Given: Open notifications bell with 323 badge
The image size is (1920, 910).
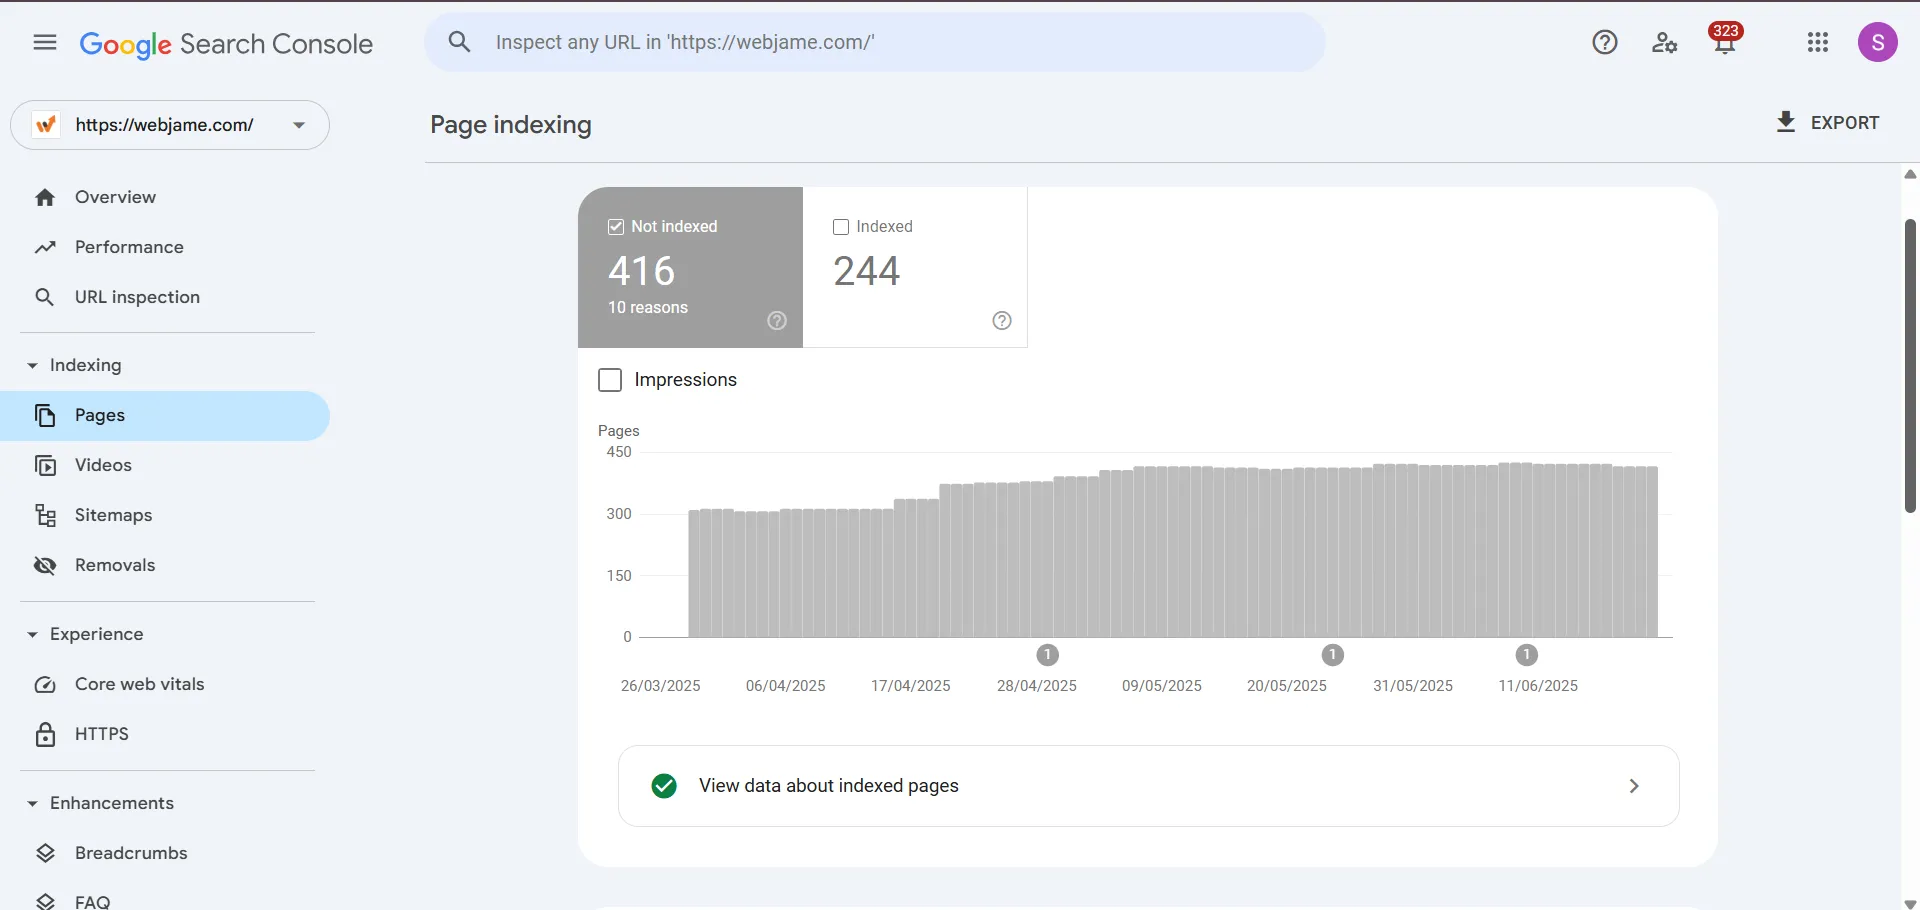Looking at the screenshot, I should click(x=1725, y=40).
